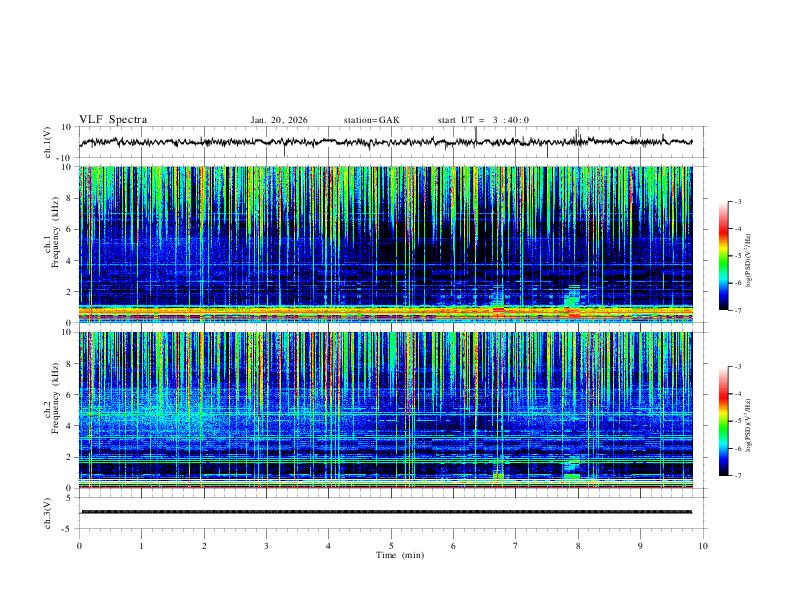Click time axis tick label "7"
Screen dimensions: 792x612
coord(516,546)
